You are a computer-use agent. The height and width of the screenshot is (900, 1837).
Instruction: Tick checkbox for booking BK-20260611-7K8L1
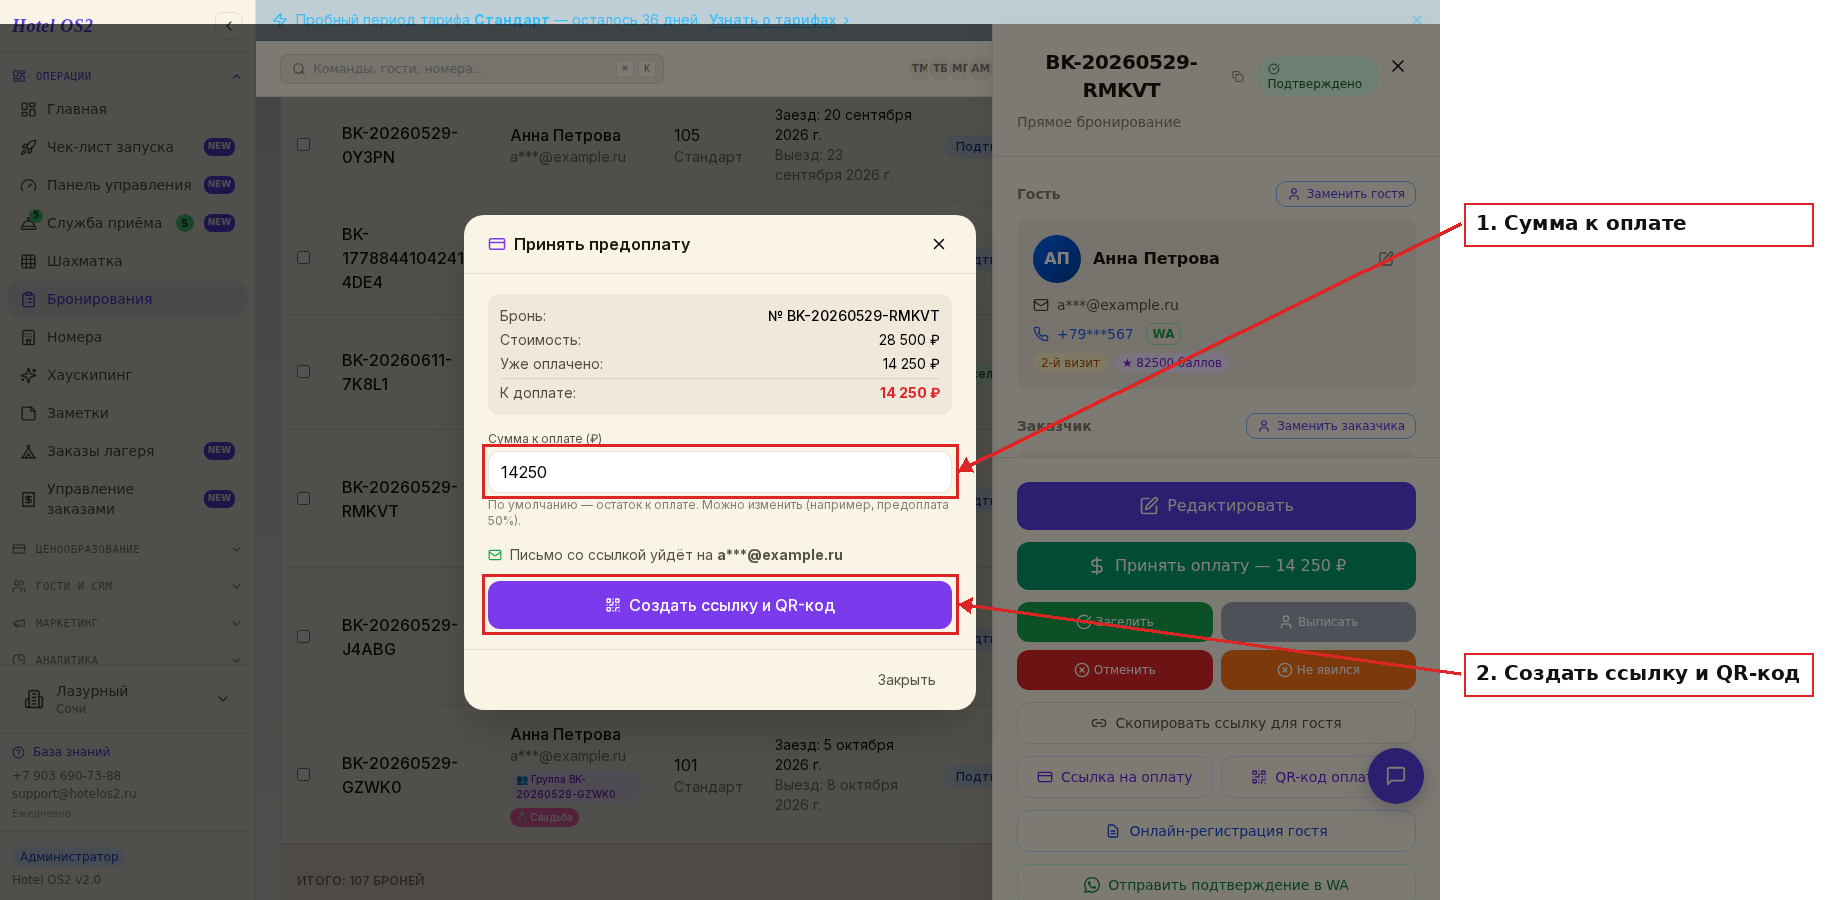point(303,372)
